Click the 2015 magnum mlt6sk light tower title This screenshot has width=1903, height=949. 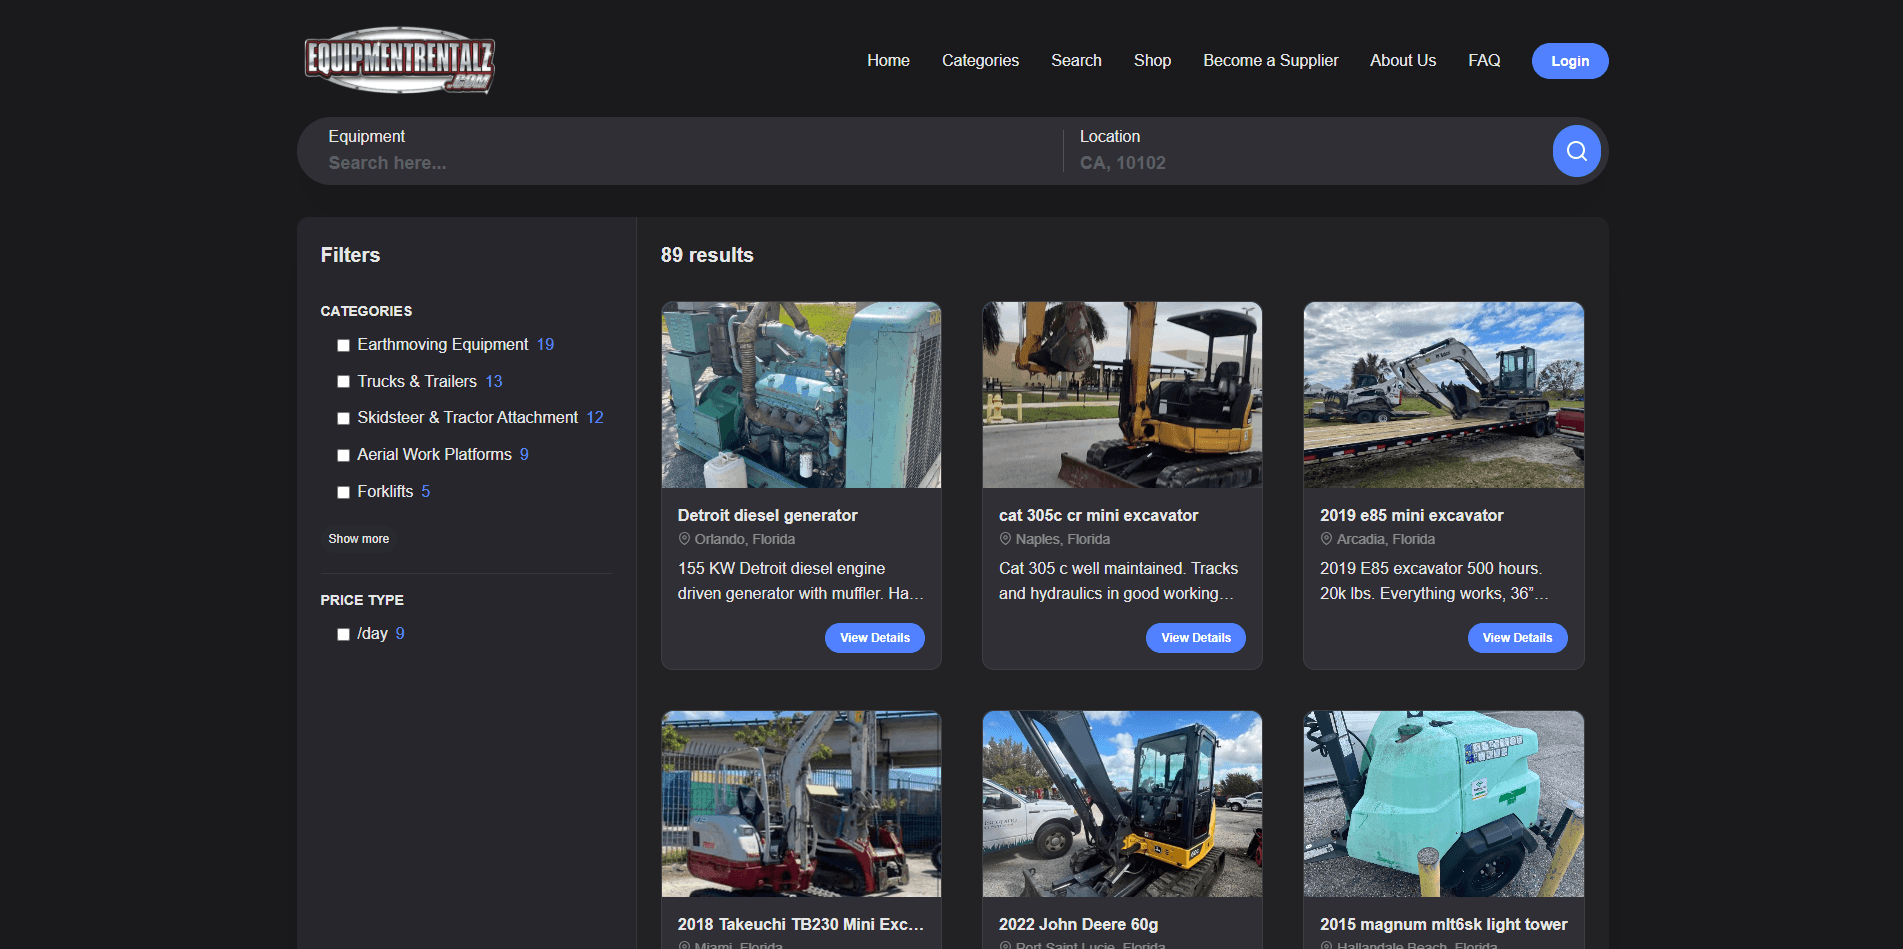coord(1443,924)
